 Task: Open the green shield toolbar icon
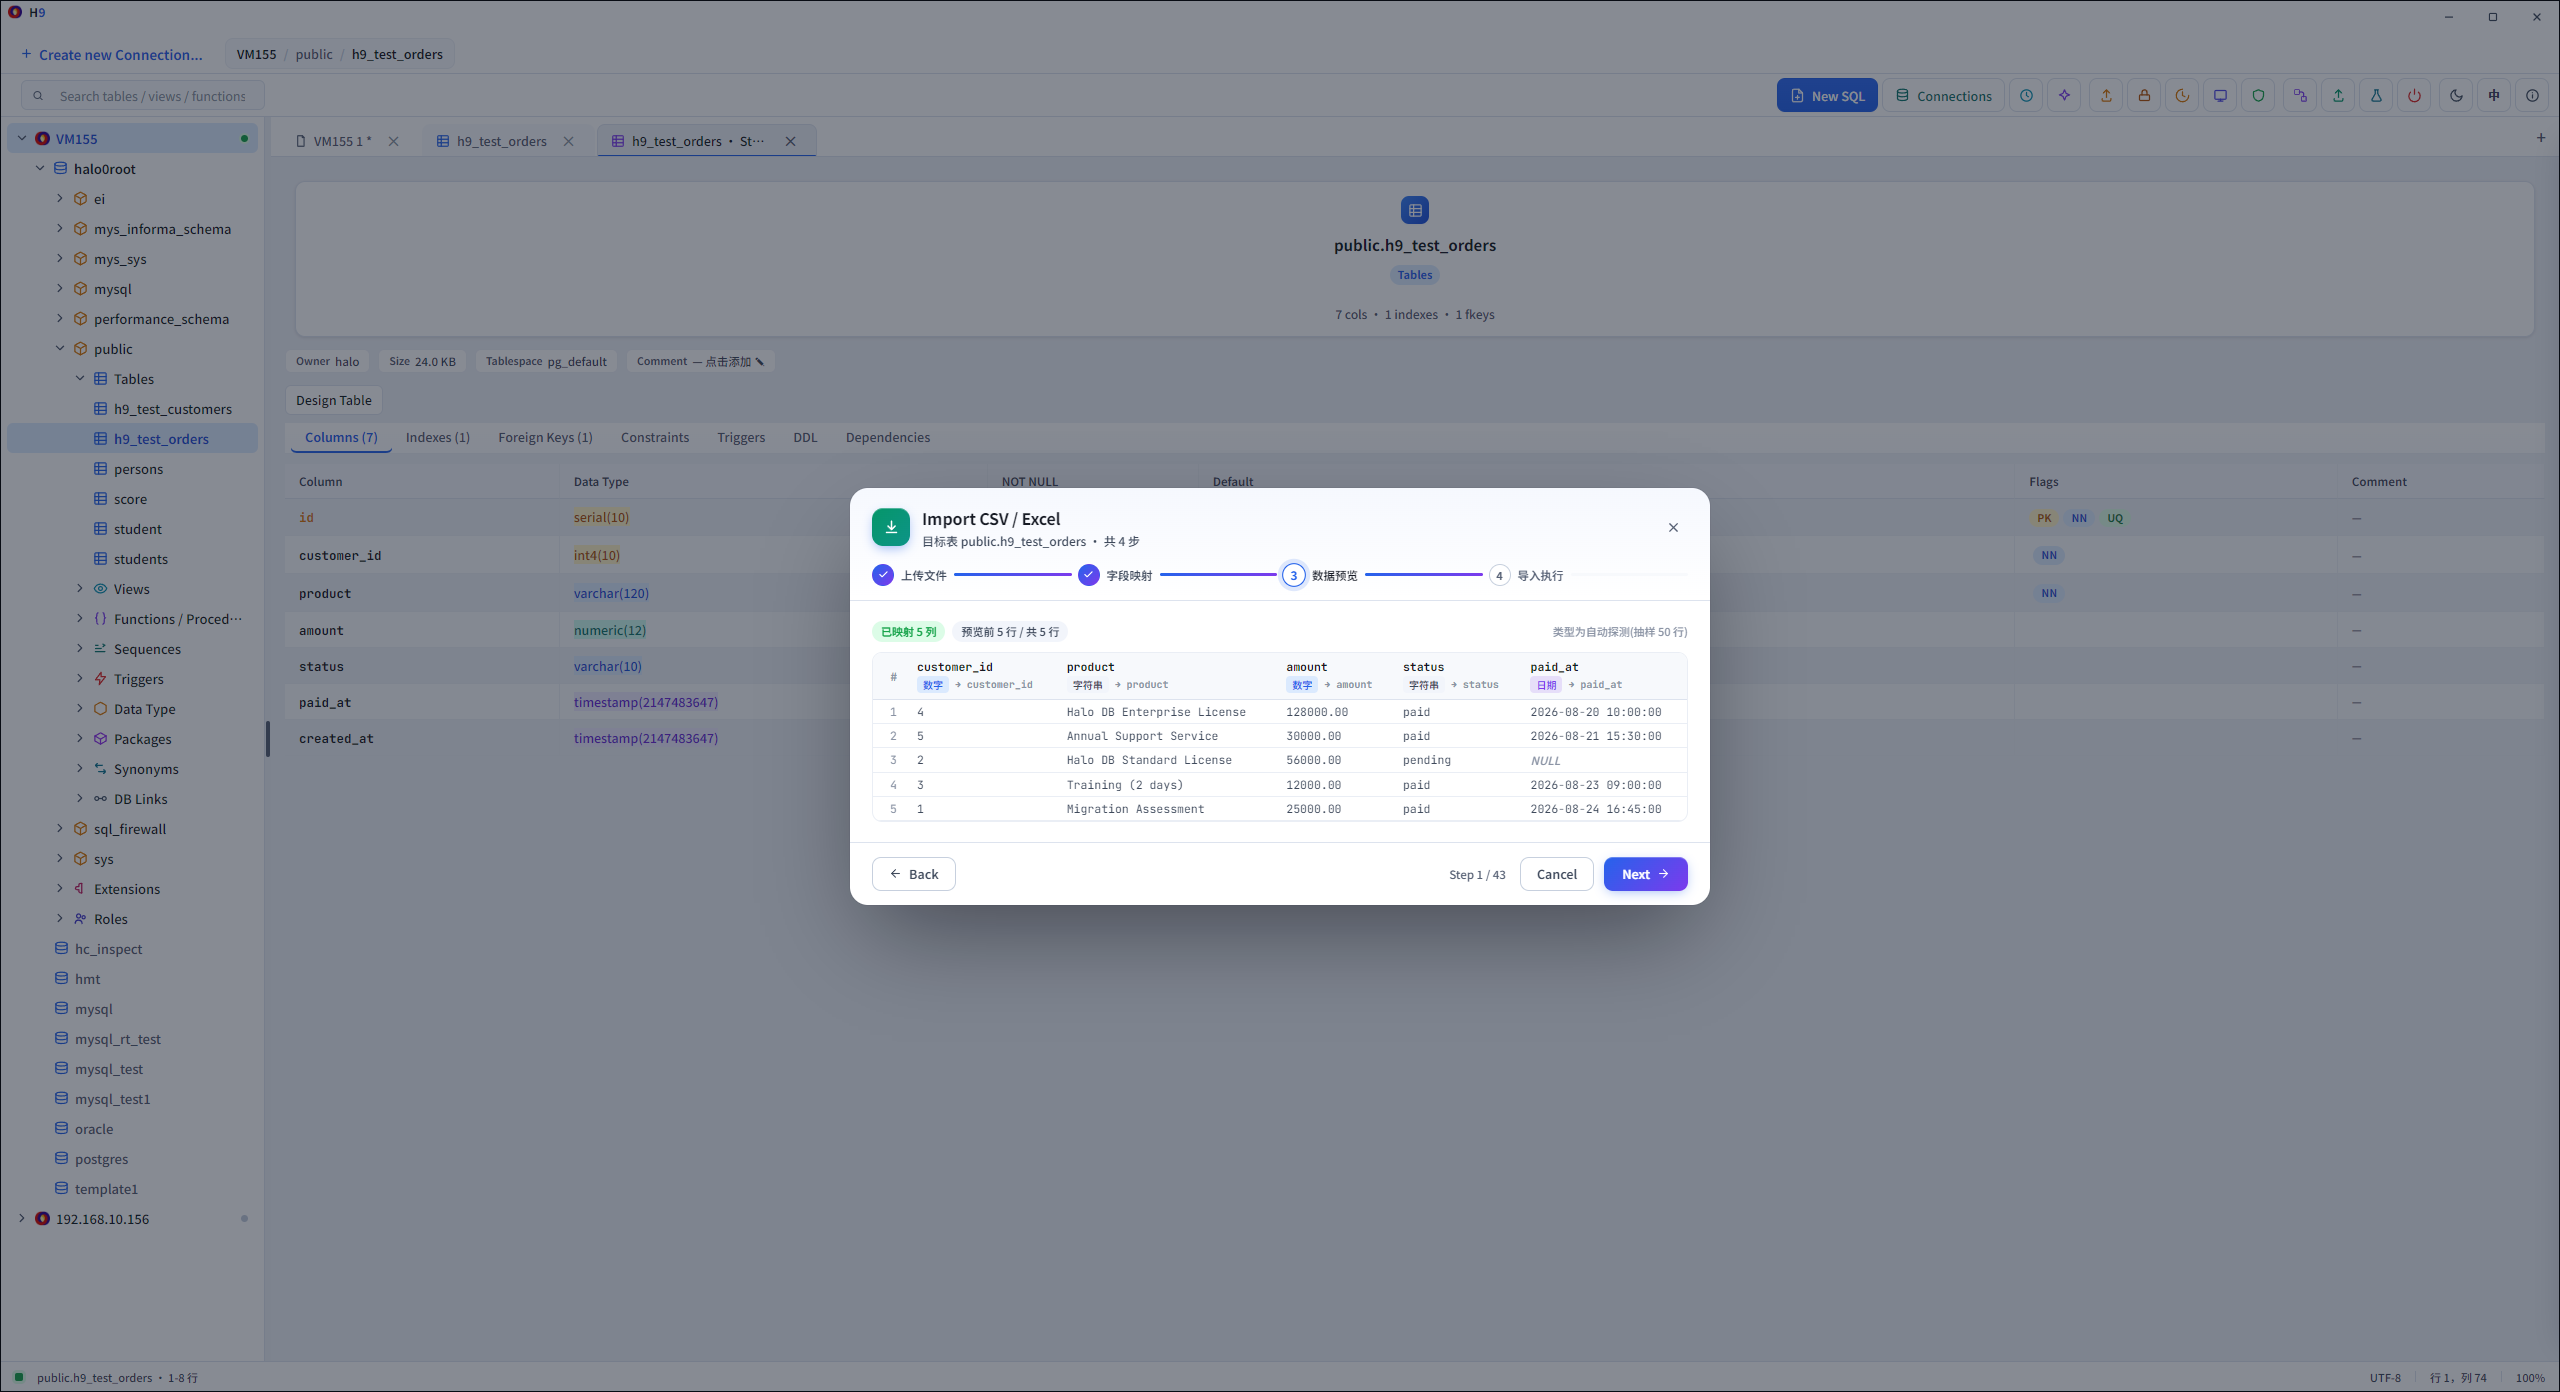(x=2258, y=96)
